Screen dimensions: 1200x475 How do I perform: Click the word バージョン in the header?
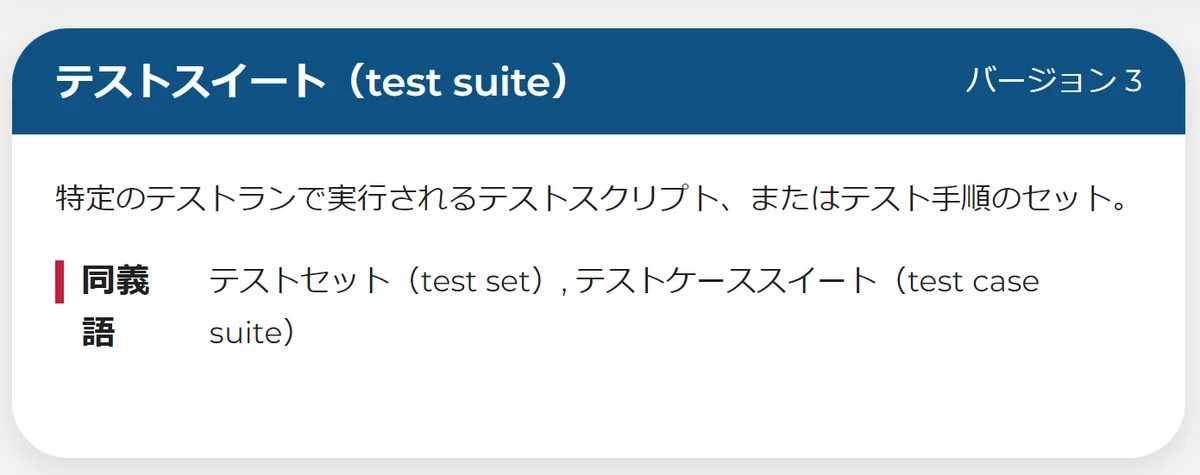(1039, 81)
